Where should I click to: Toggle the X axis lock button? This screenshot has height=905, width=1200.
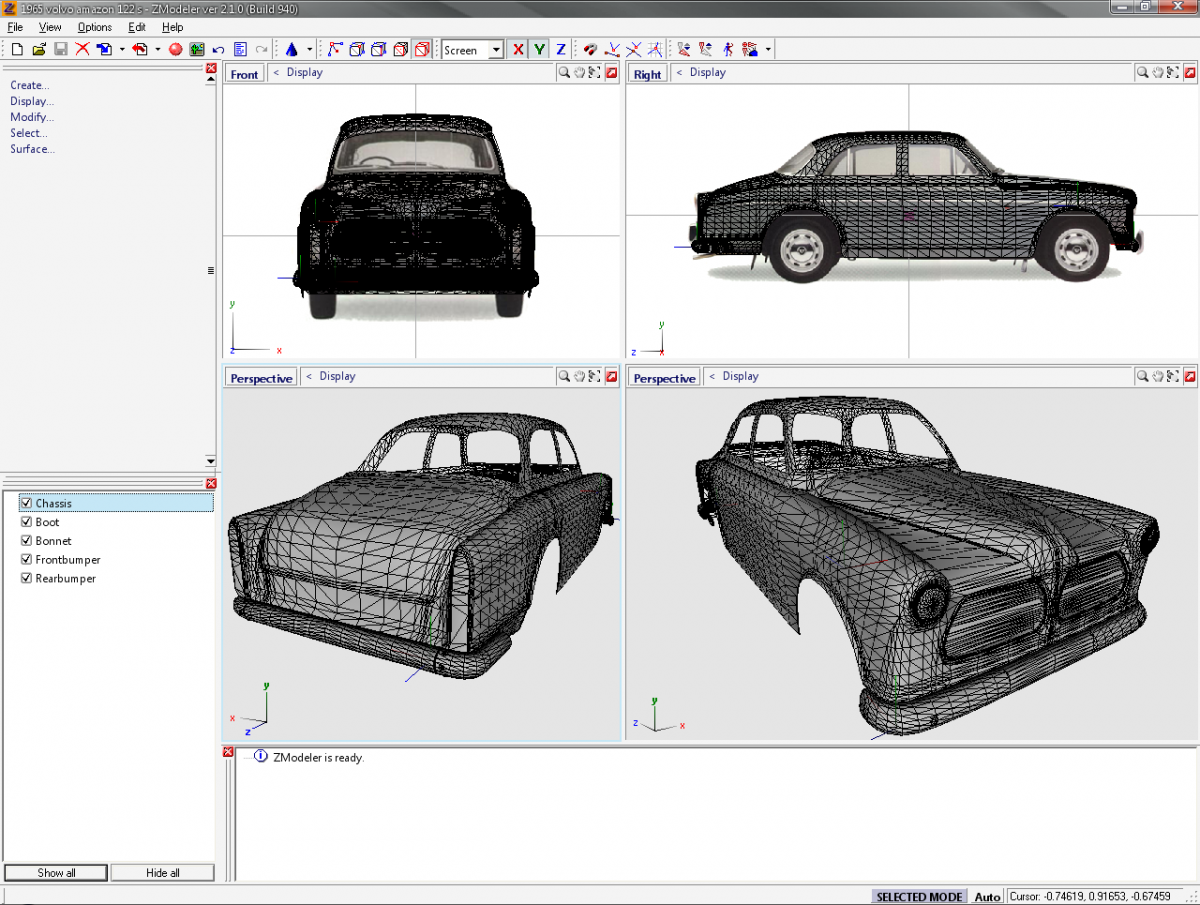pyautogui.click(x=518, y=49)
